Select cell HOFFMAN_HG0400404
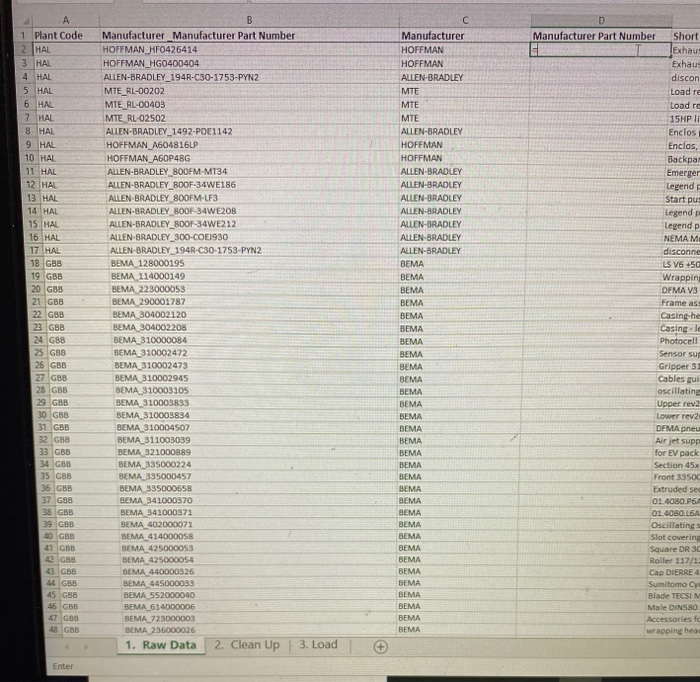Screen dimensions: 700x682 250,63
